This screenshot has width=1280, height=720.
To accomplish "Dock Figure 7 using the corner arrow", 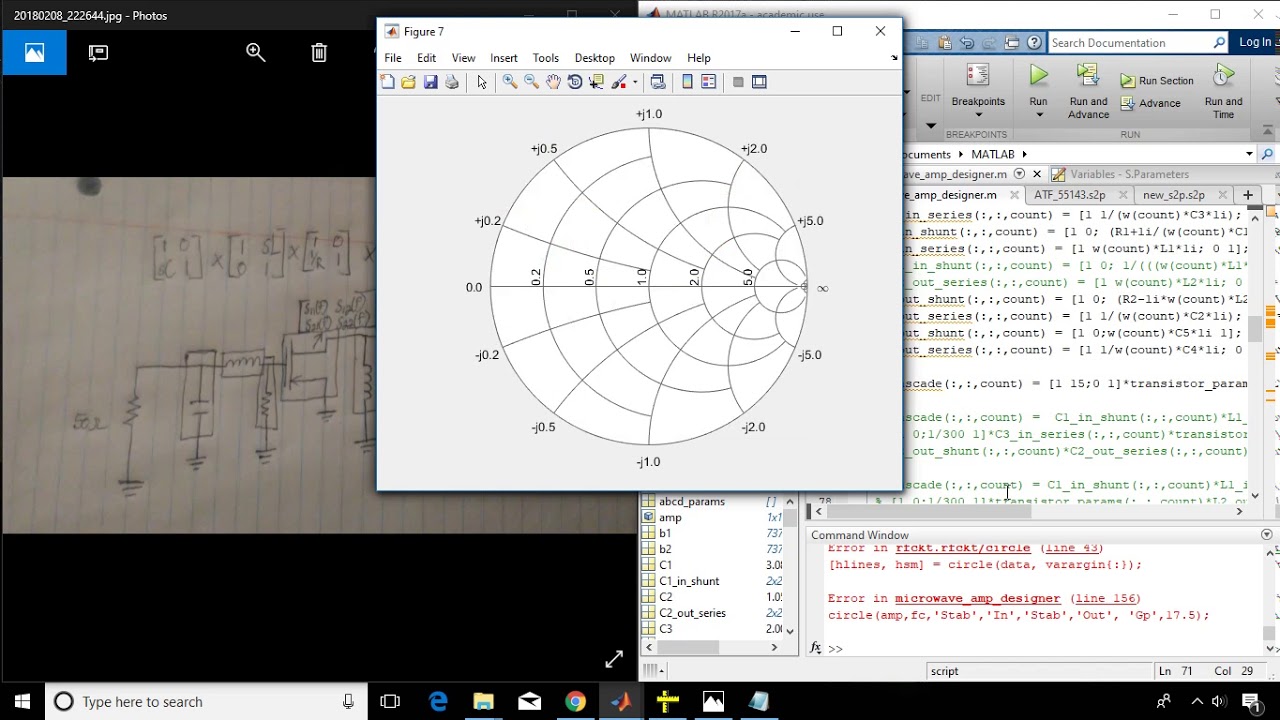I will click(894, 58).
